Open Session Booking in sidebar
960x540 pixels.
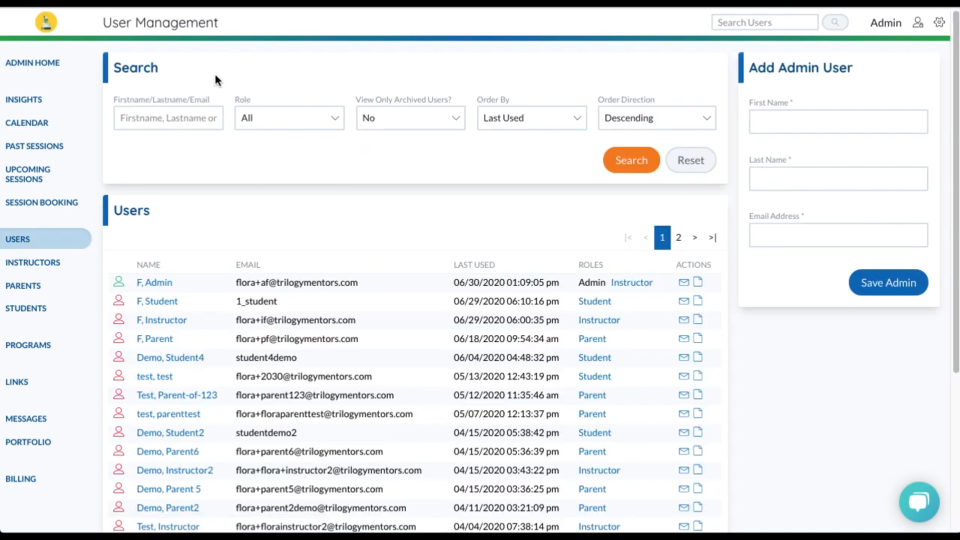click(42, 202)
